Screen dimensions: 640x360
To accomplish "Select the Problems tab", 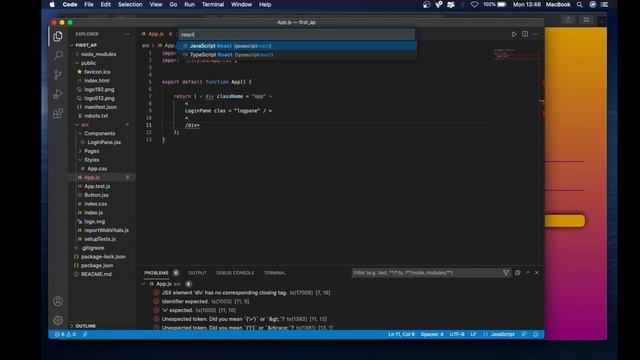I will [156, 273].
